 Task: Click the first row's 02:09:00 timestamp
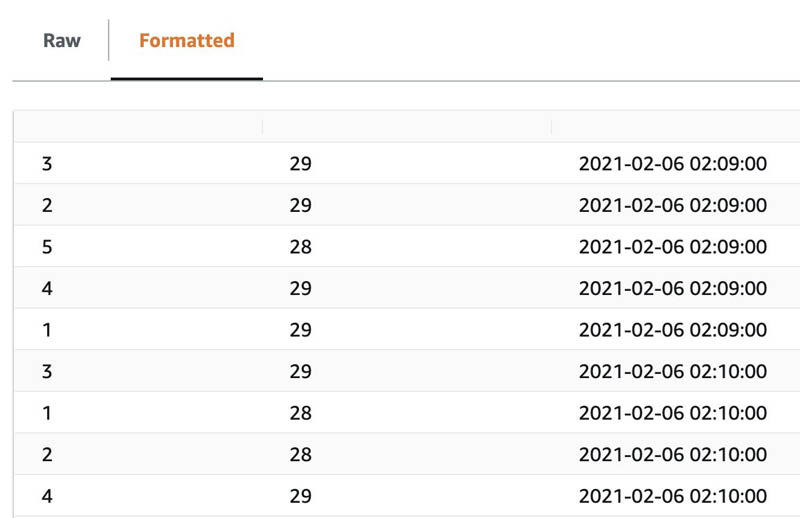(x=672, y=163)
